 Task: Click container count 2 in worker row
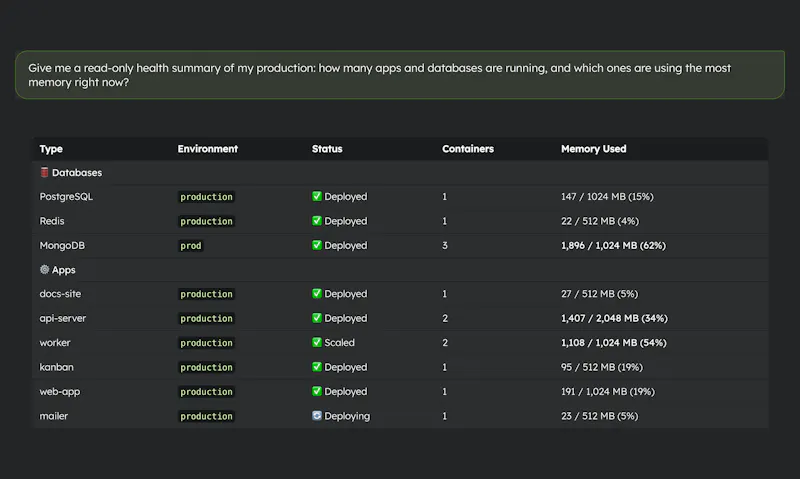pos(445,343)
